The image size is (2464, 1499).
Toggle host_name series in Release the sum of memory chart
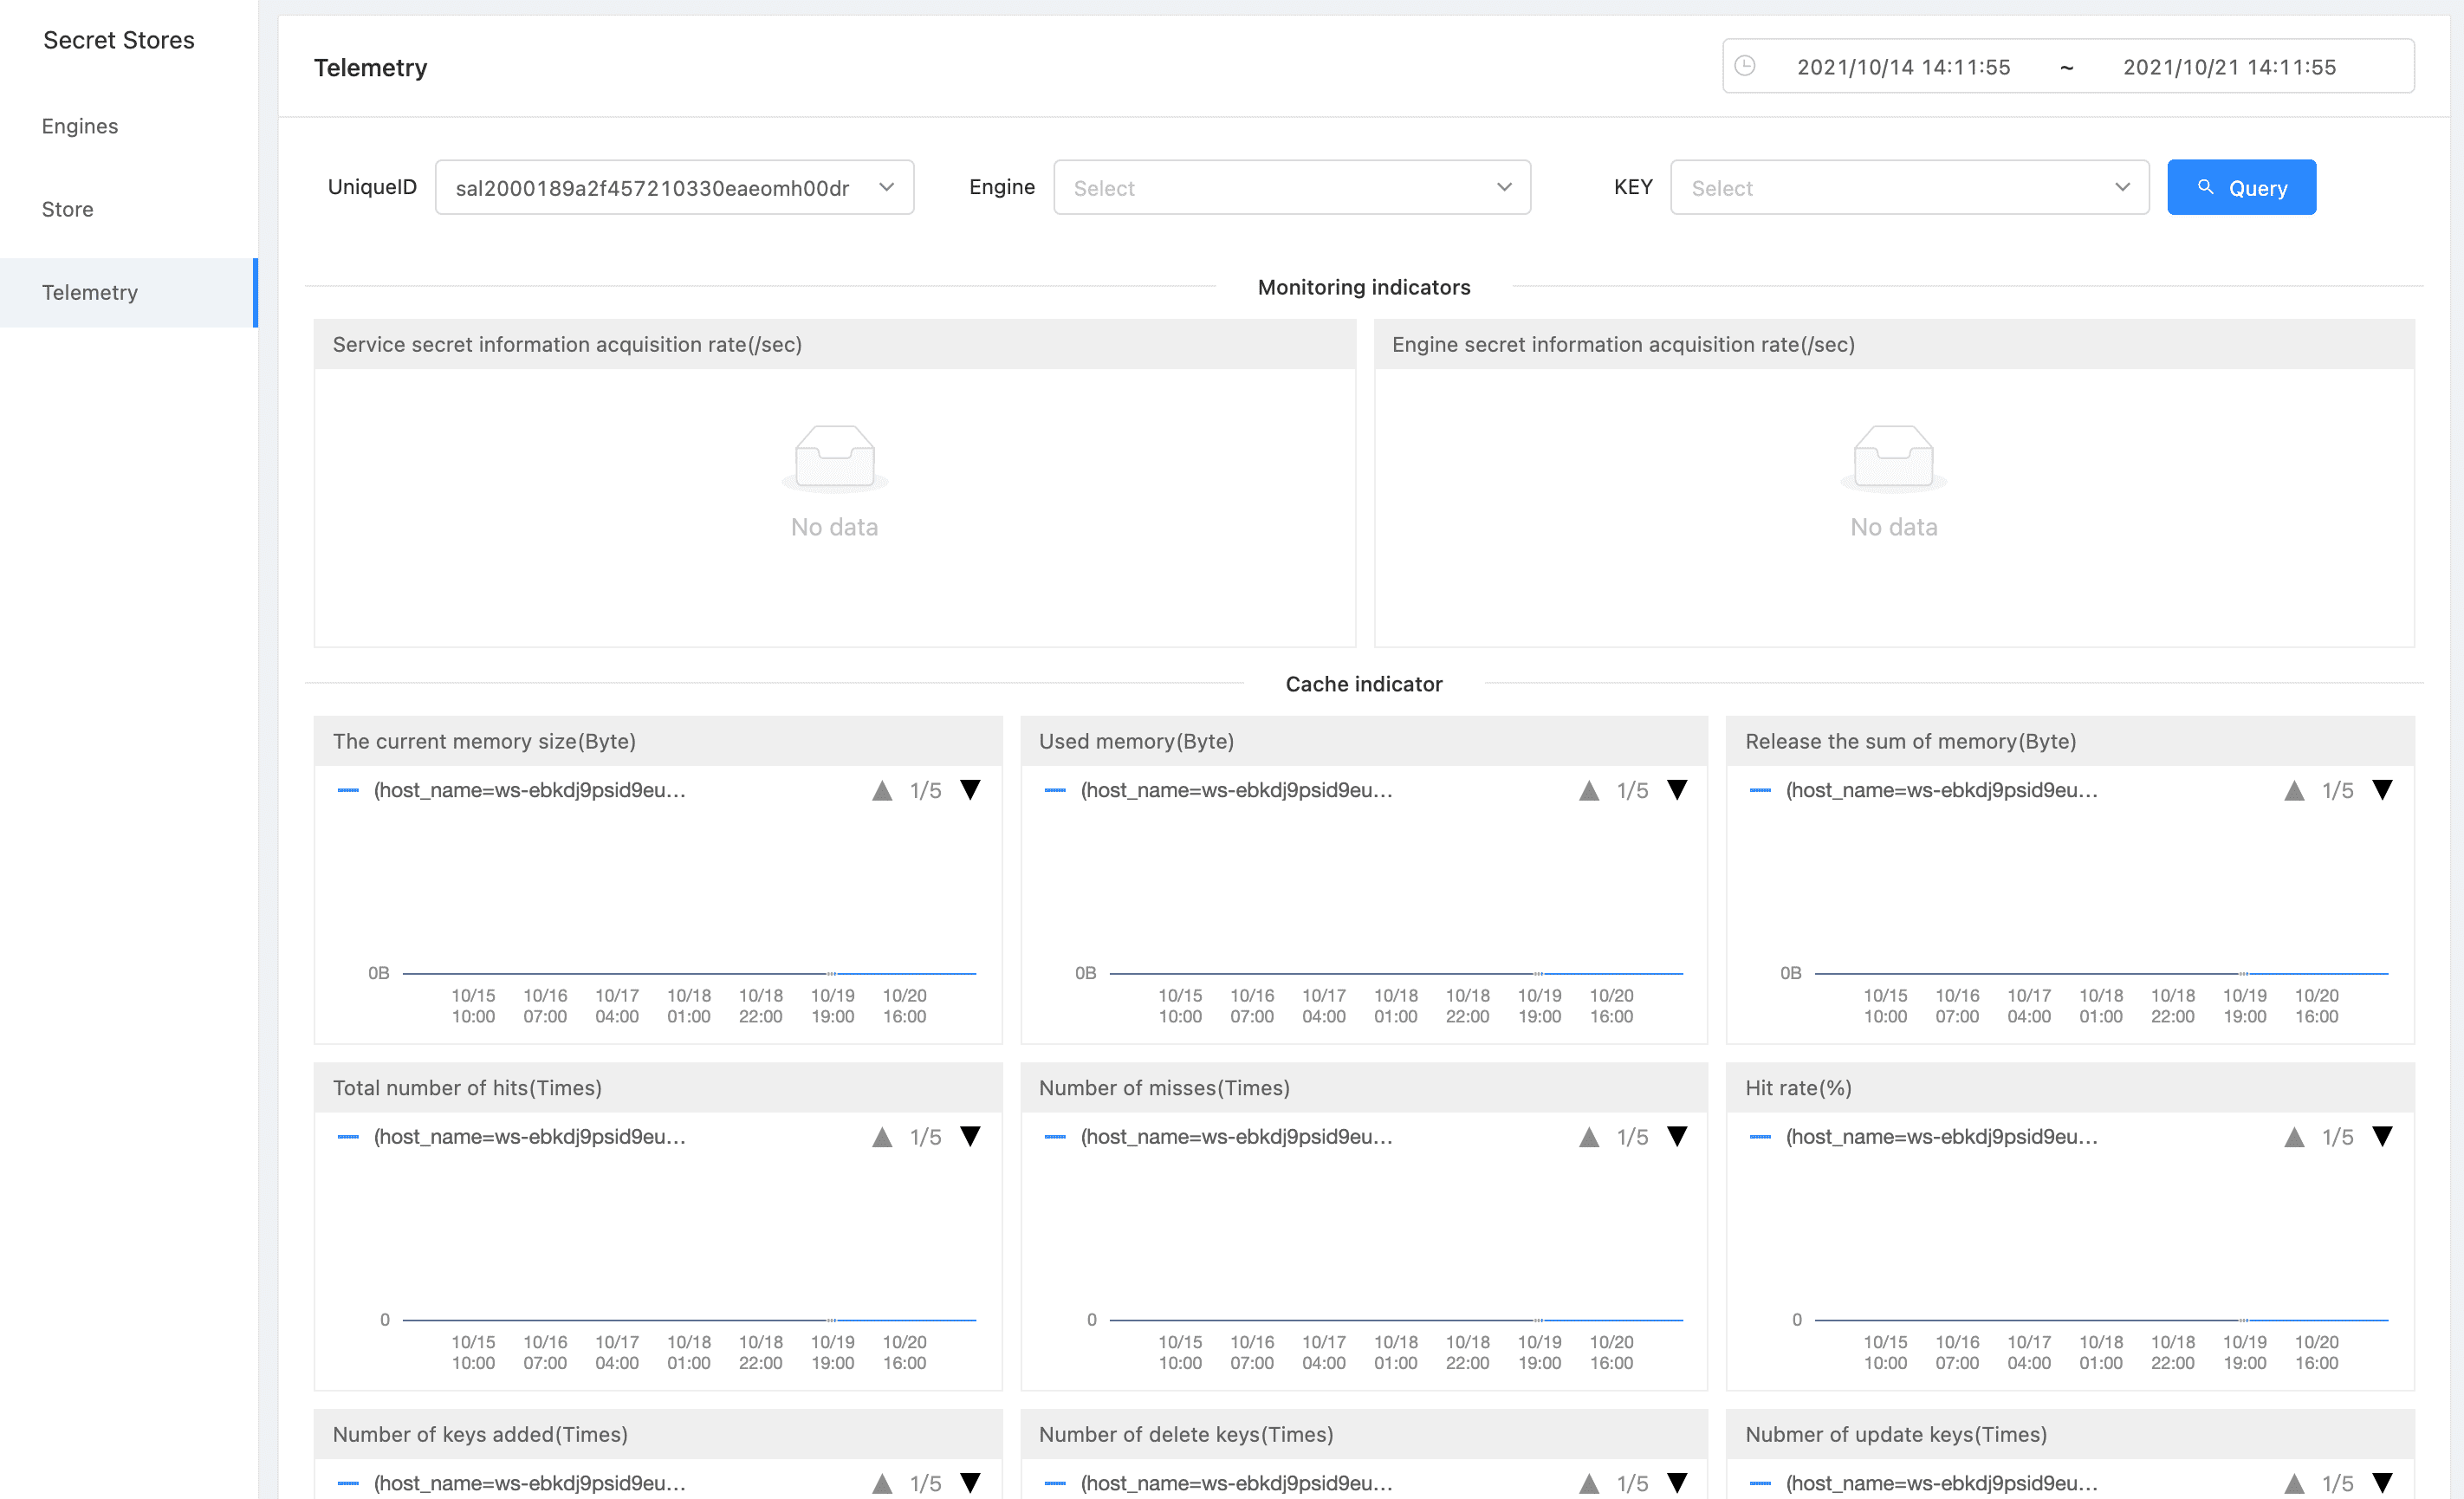click(1924, 790)
